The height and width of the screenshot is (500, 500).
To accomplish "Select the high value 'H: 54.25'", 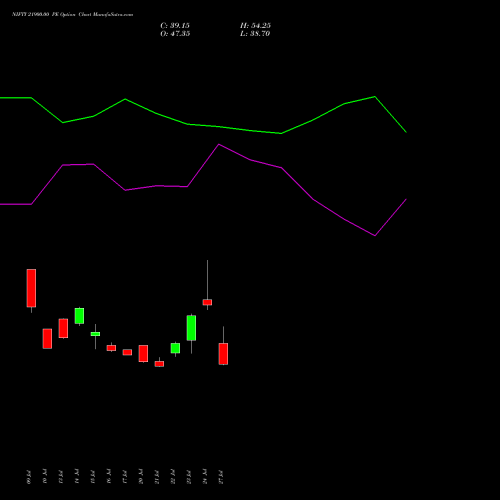I will (x=255, y=26).
